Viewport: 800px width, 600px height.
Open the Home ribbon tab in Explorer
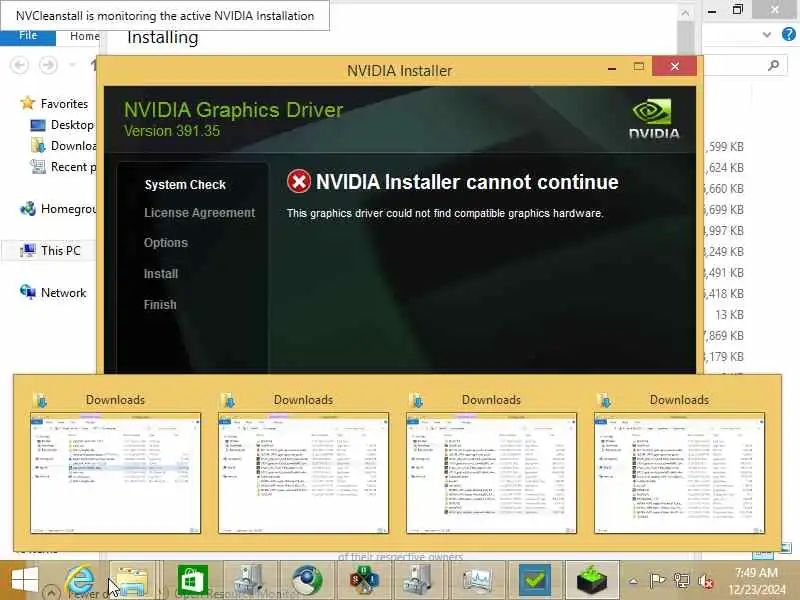click(x=84, y=36)
